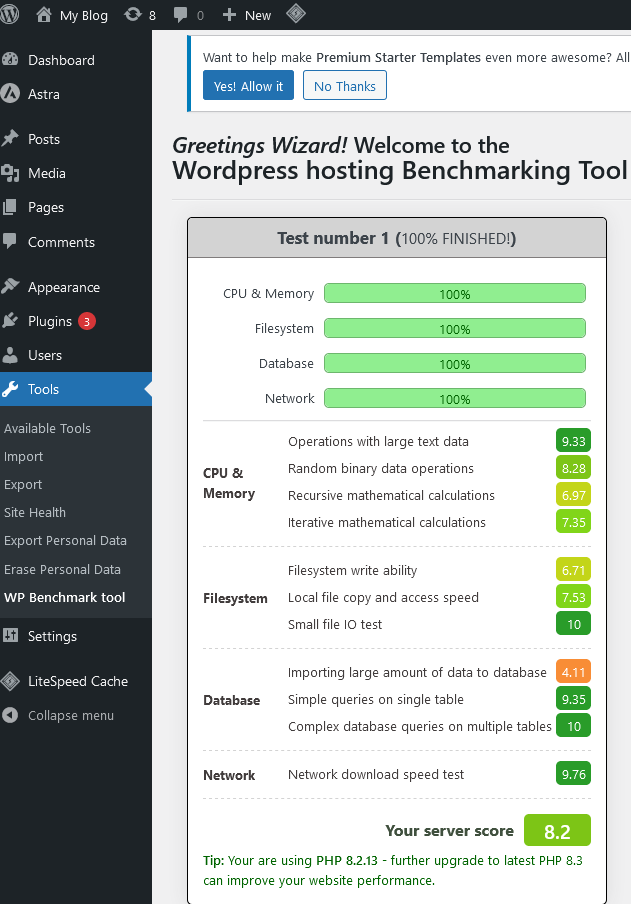This screenshot has width=631, height=904.
Task: Click the Astra logo icon
Action: [x=10, y=93]
